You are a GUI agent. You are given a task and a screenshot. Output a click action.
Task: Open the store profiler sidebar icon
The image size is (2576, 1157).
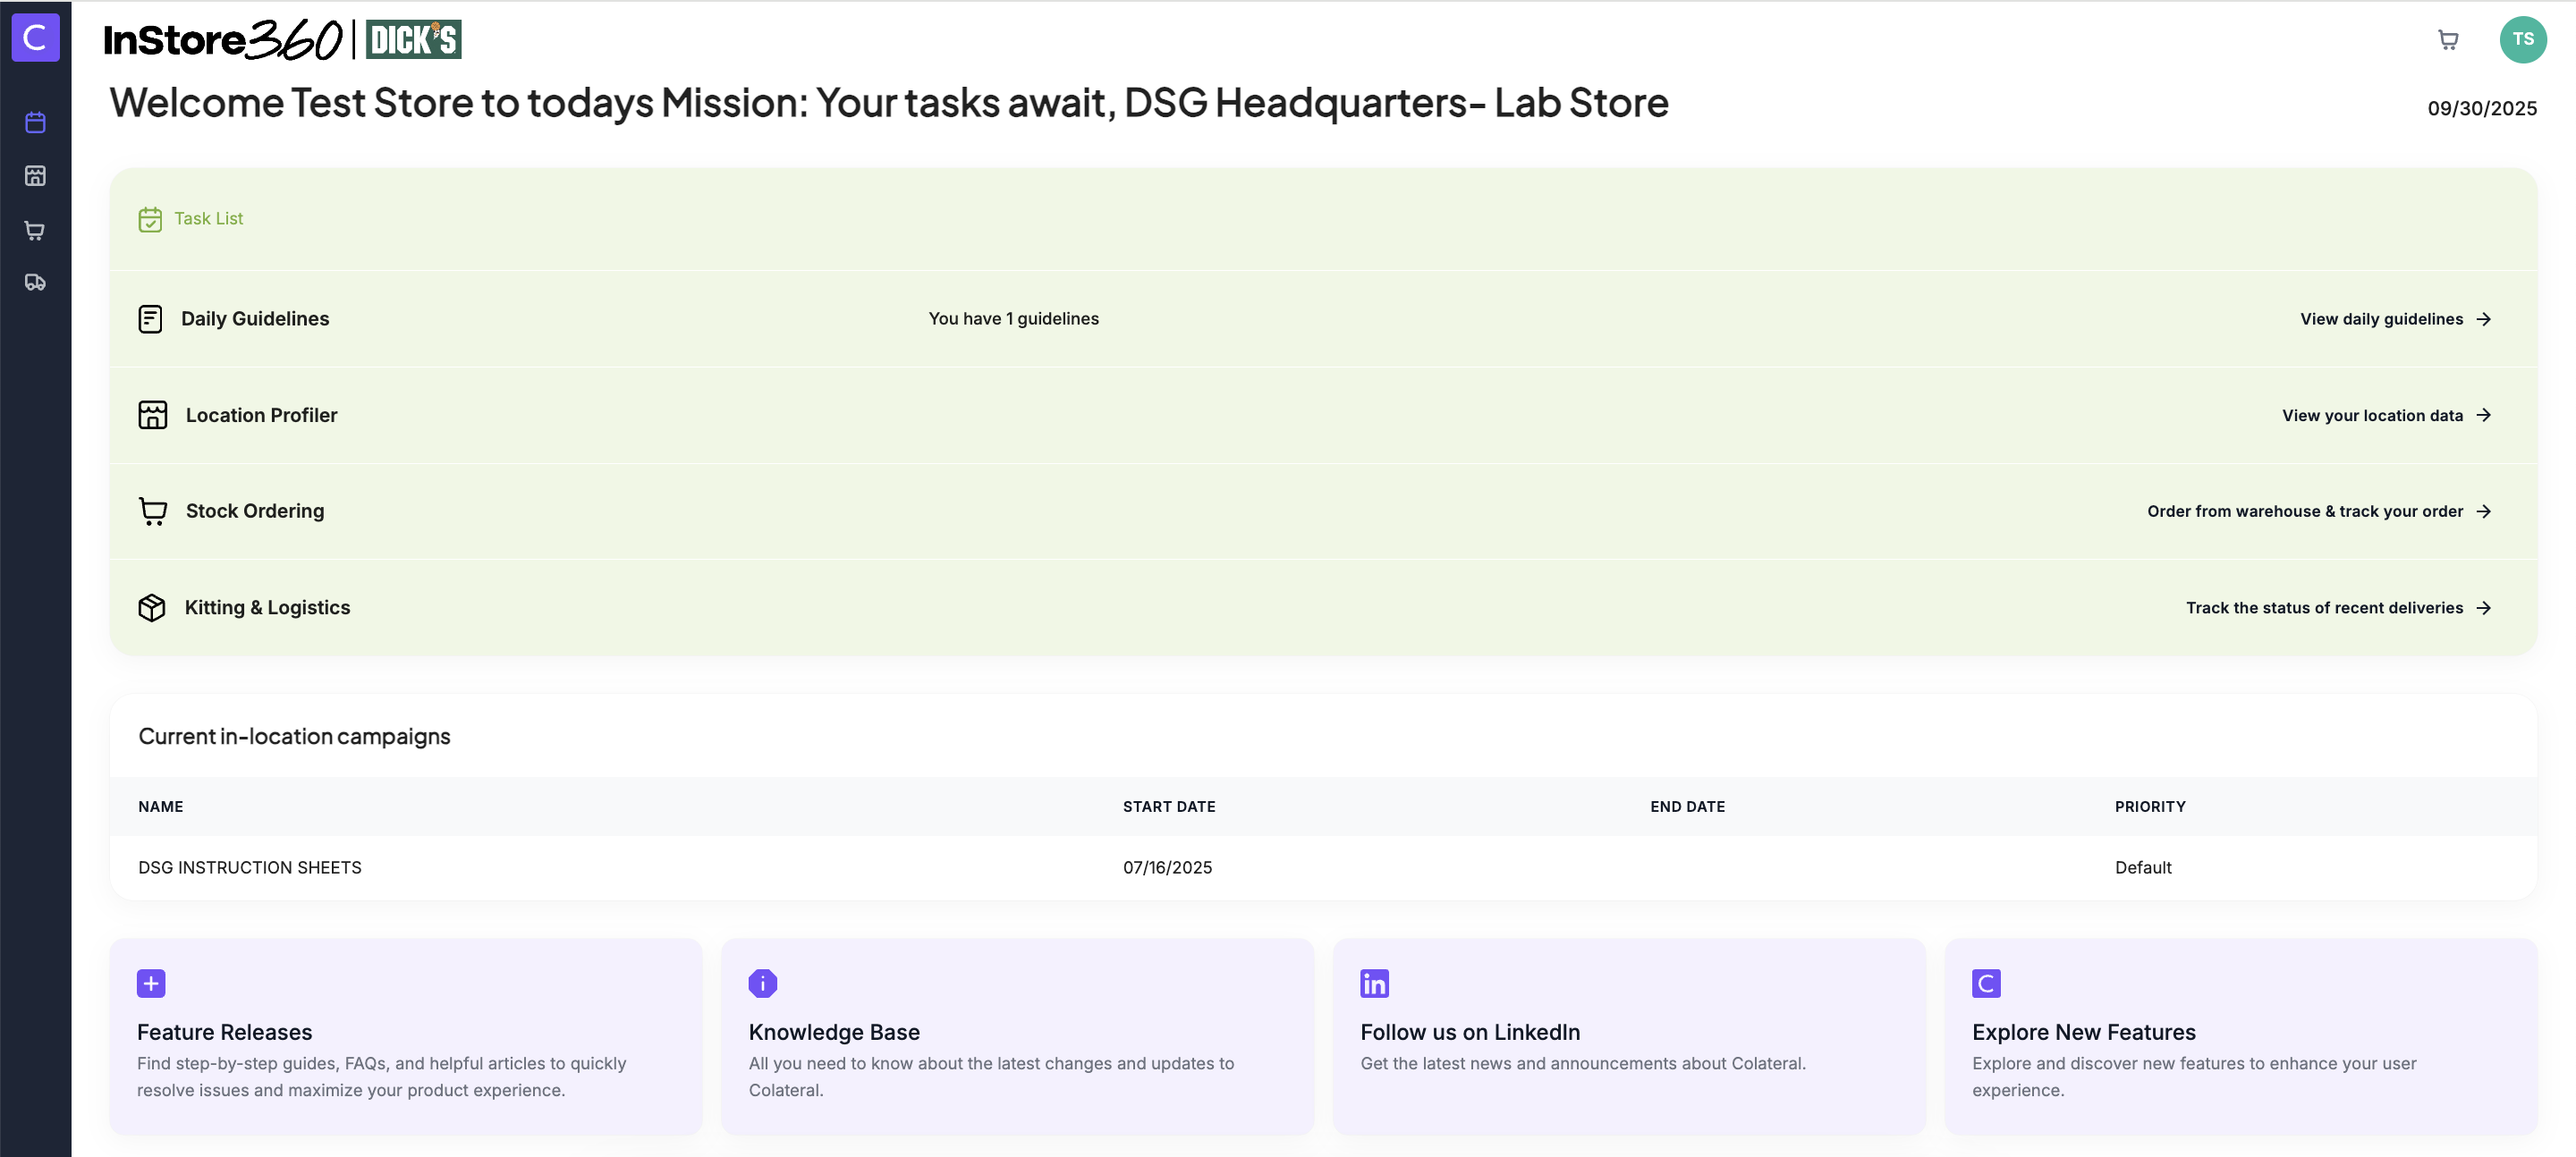[35, 176]
